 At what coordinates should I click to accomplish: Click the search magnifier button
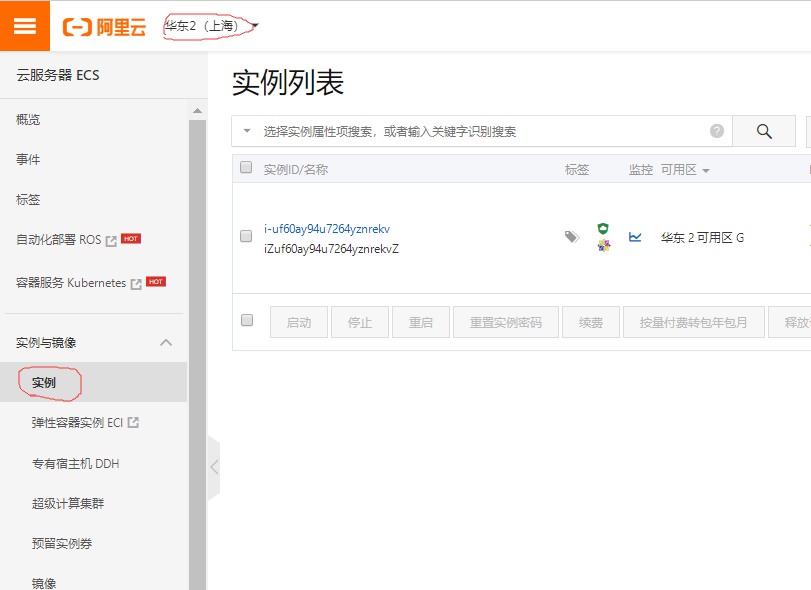coord(764,131)
